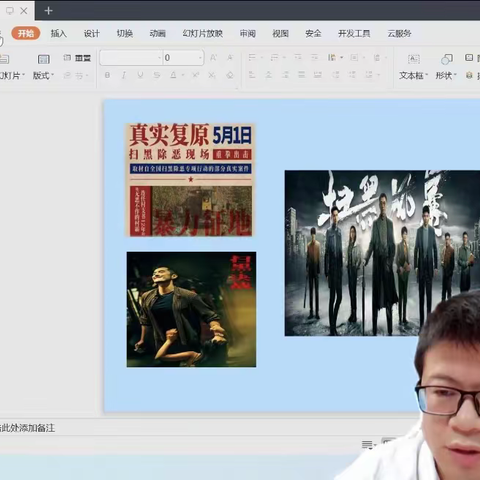Open the 动画 animation tab
Image resolution: width=480 pixels, height=480 pixels.
tap(158, 33)
